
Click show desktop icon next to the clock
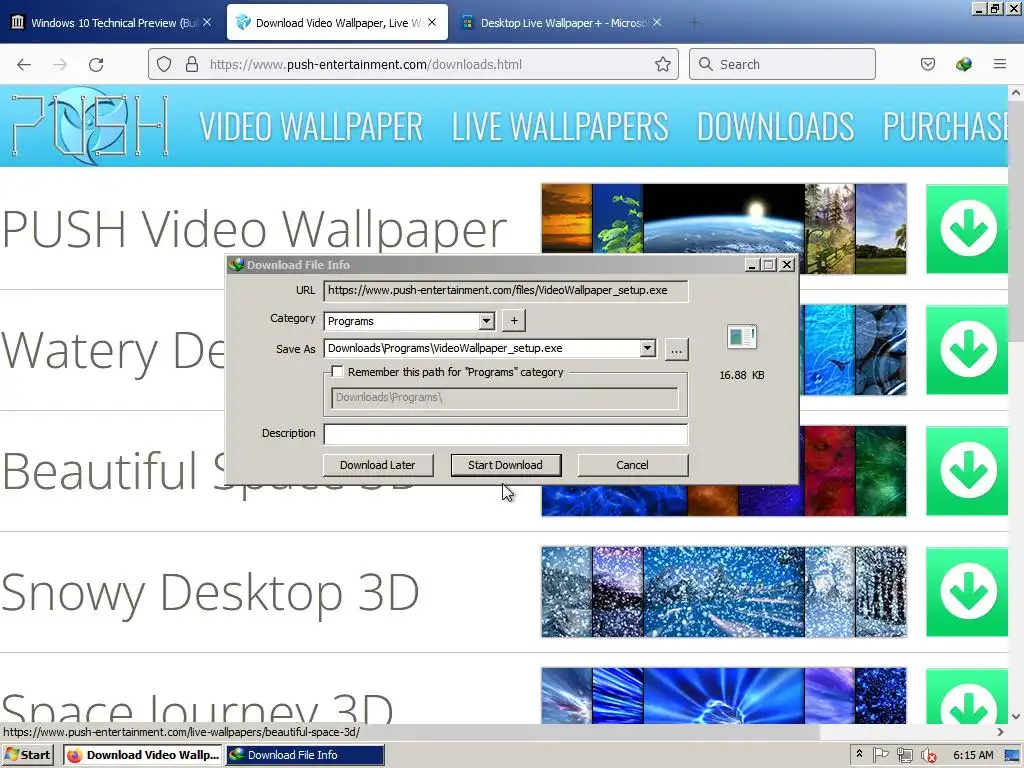[1012, 756]
